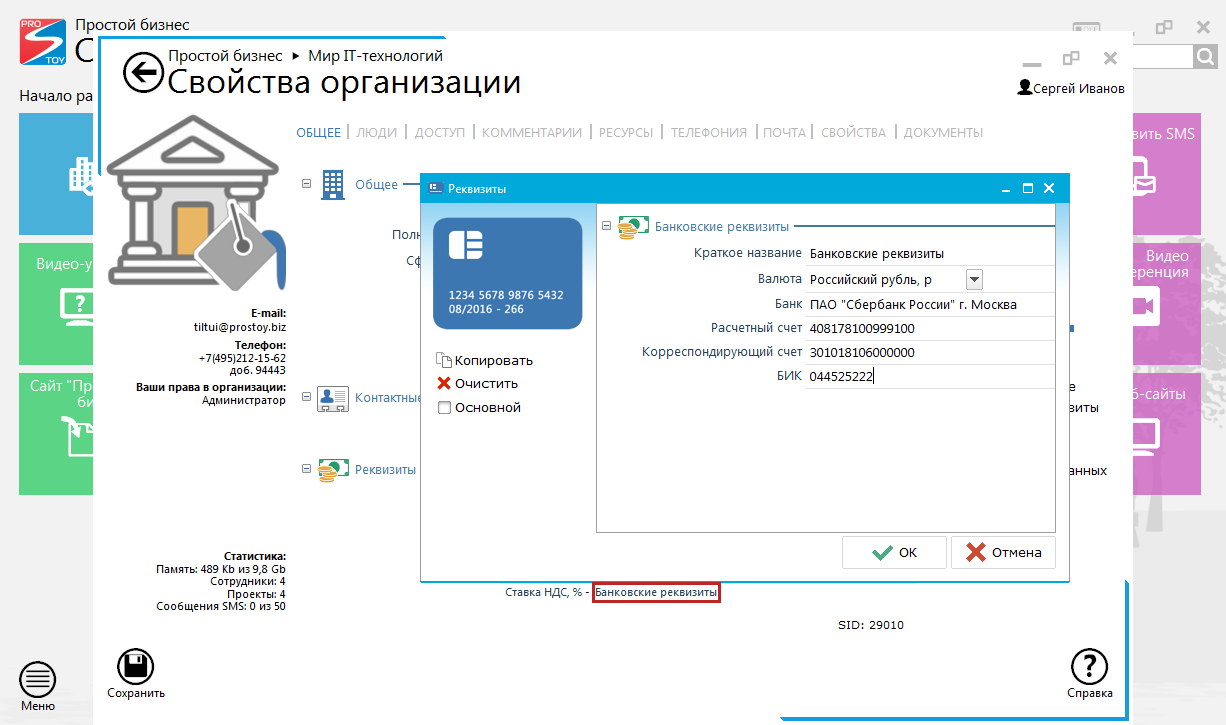Click the Простой бизнес app logo
This screenshot has width=1226, height=725.
pyautogui.click(x=44, y=42)
